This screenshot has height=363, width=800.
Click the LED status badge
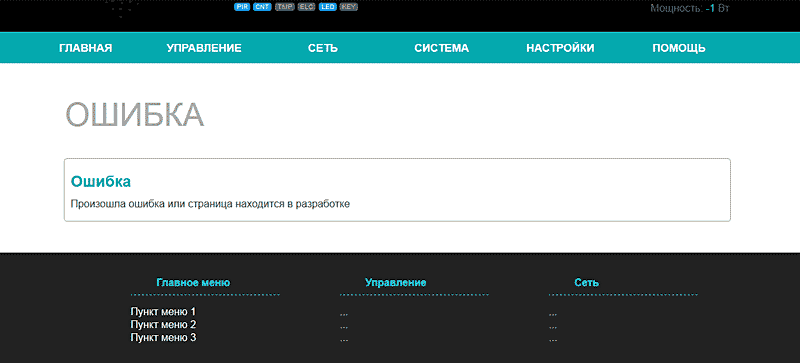328,7
